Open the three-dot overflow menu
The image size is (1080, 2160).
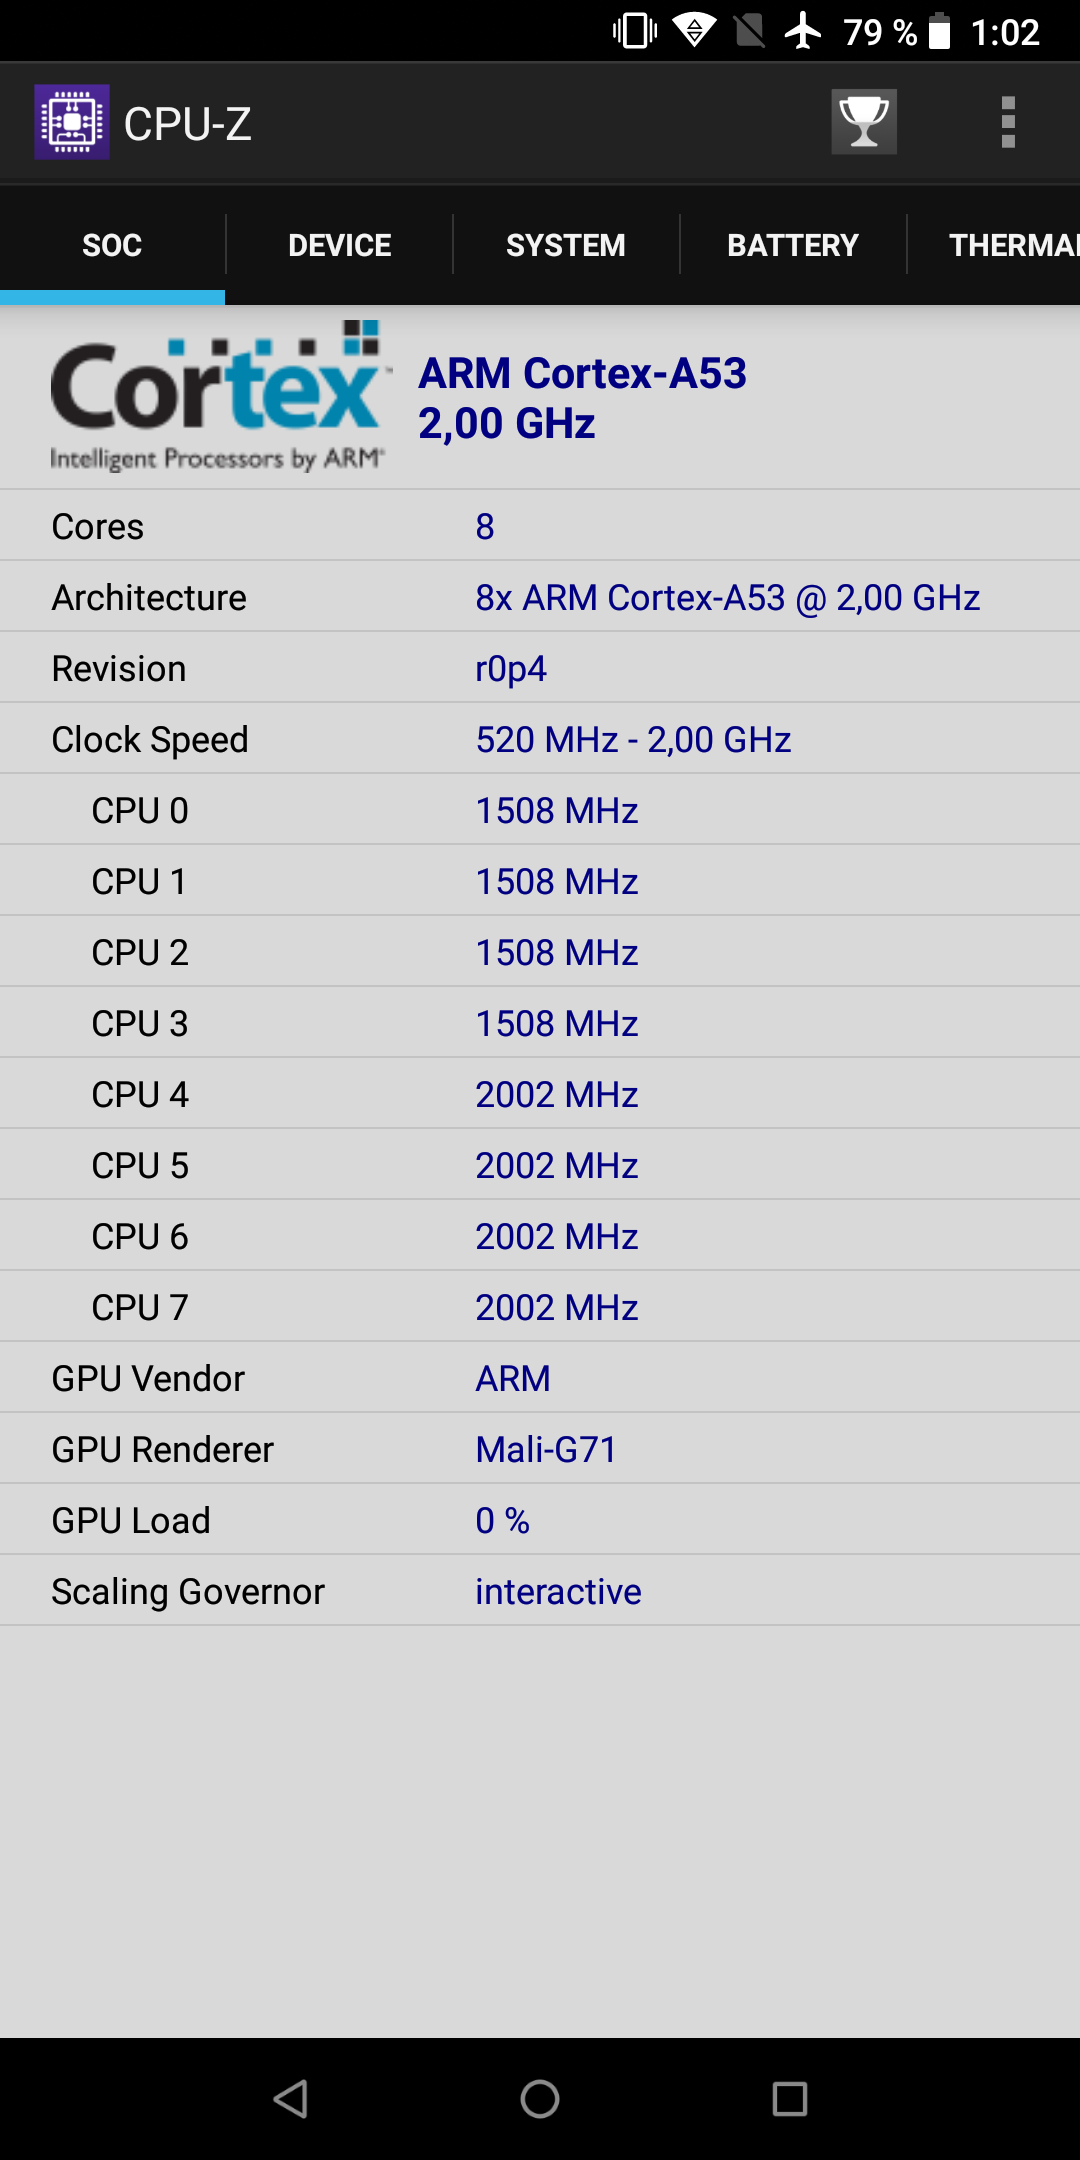click(x=1008, y=122)
